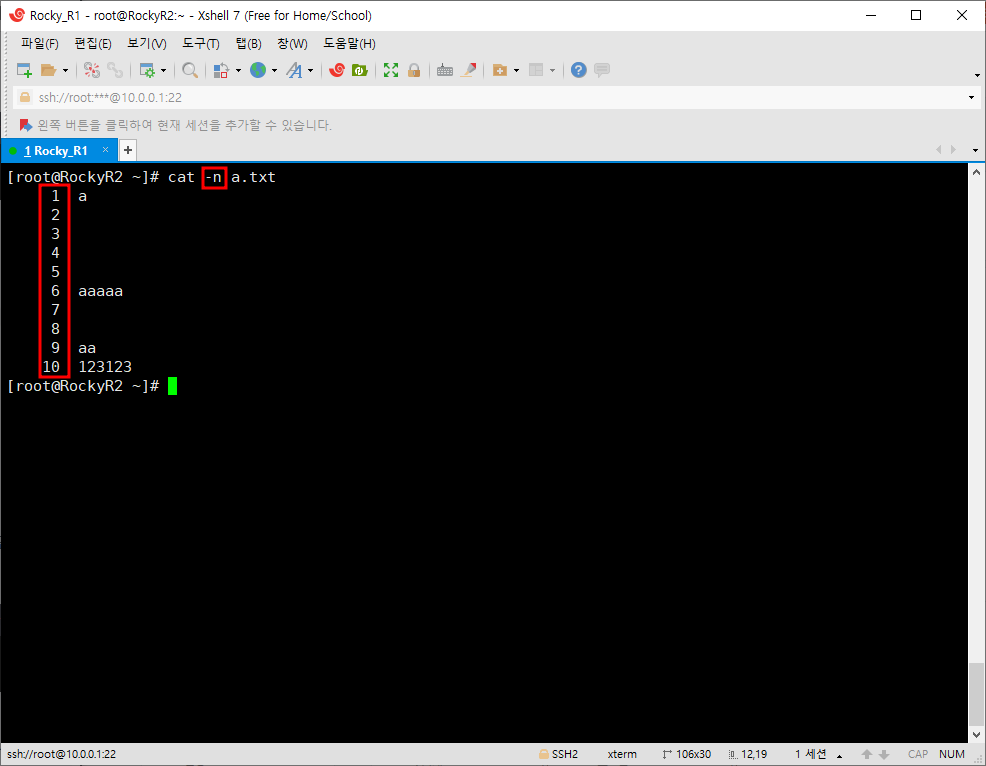Expand toolbar options arrow at right edge
Screen dimensions: 986x766
tap(977, 75)
